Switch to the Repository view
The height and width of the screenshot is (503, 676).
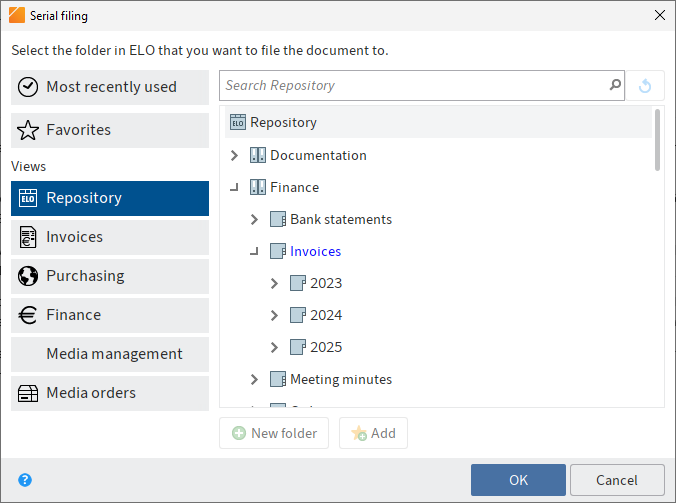pyautogui.click(x=110, y=198)
